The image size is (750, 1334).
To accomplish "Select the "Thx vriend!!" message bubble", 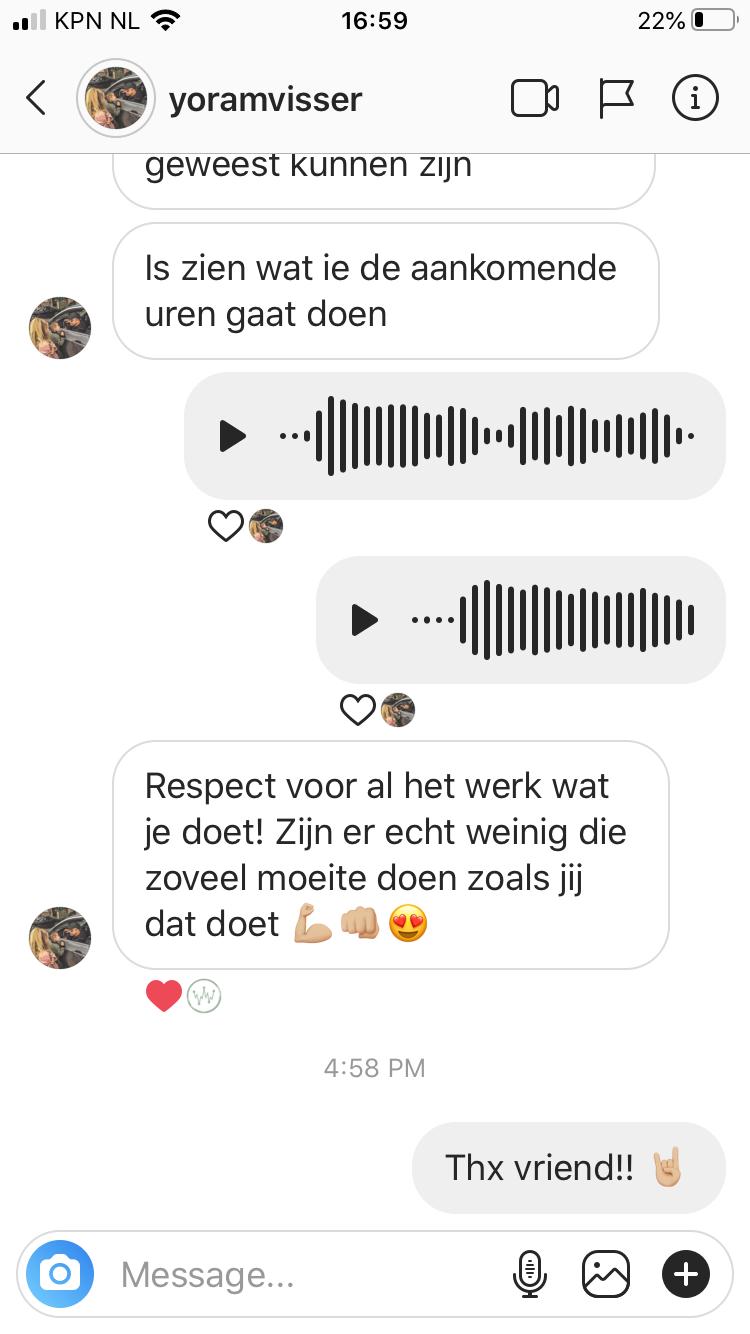I will point(568,1168).
